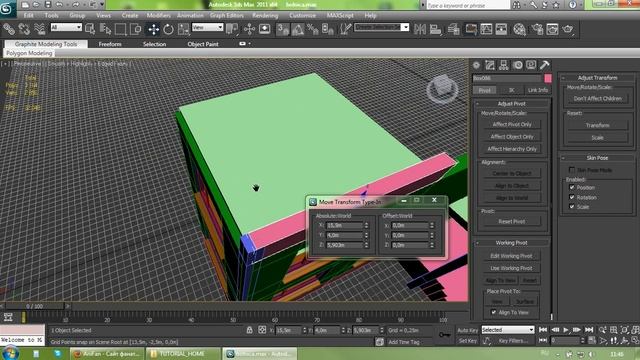Toggle Window/Crossing selection mode

click(x=136, y=29)
